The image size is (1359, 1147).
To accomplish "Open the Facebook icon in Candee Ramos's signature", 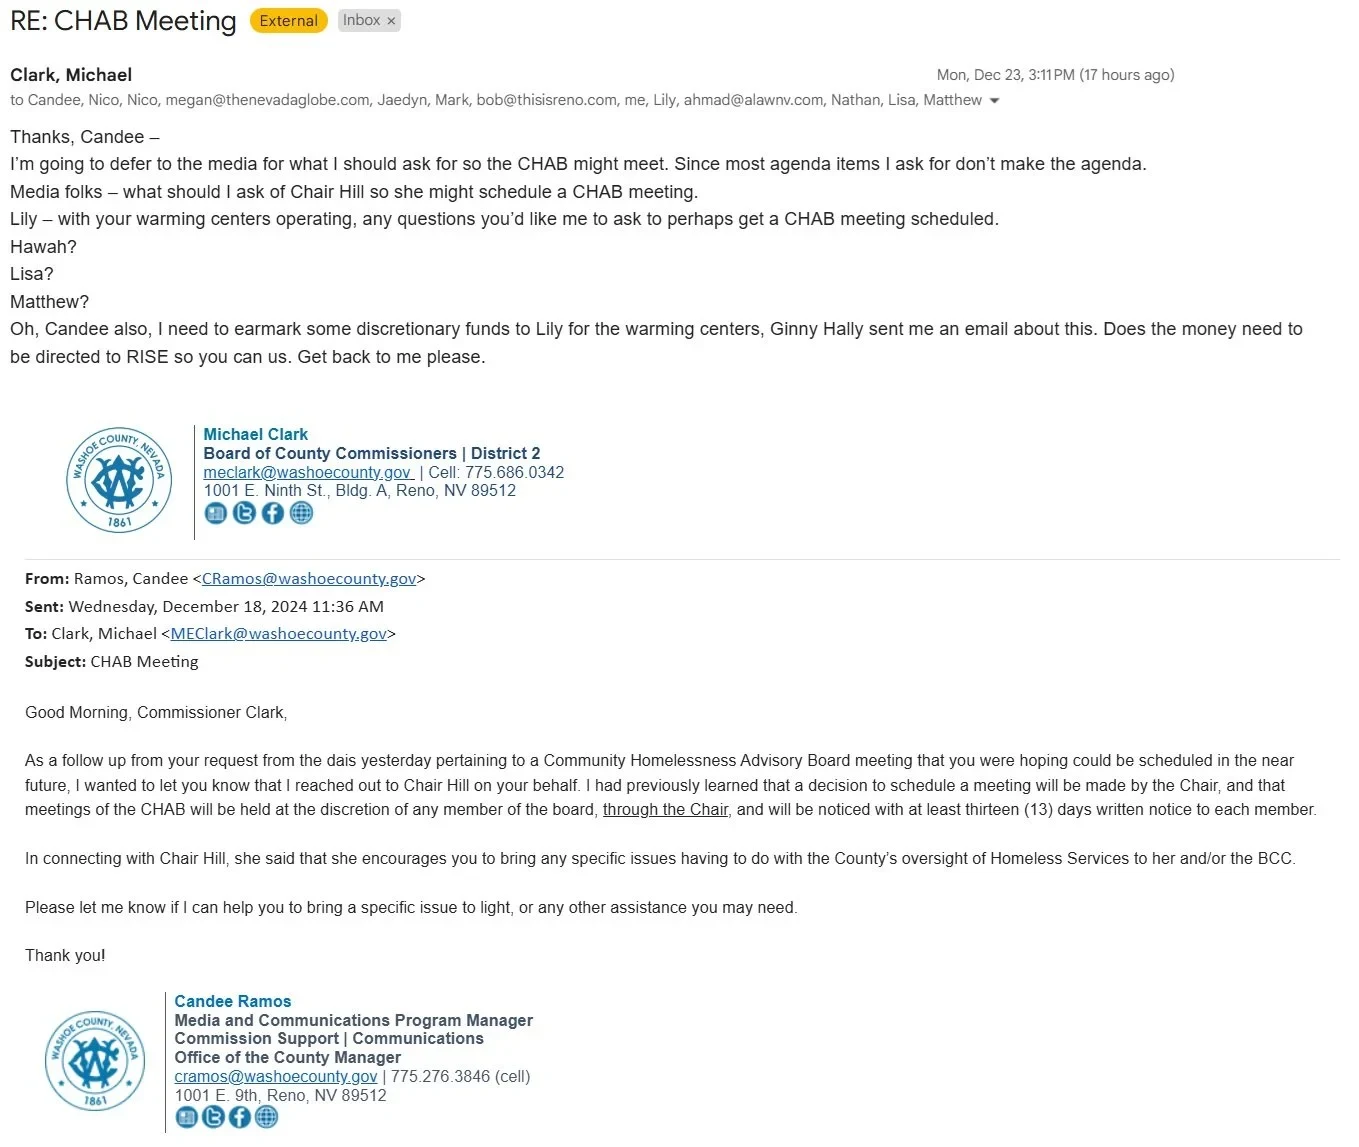I will (239, 1117).
